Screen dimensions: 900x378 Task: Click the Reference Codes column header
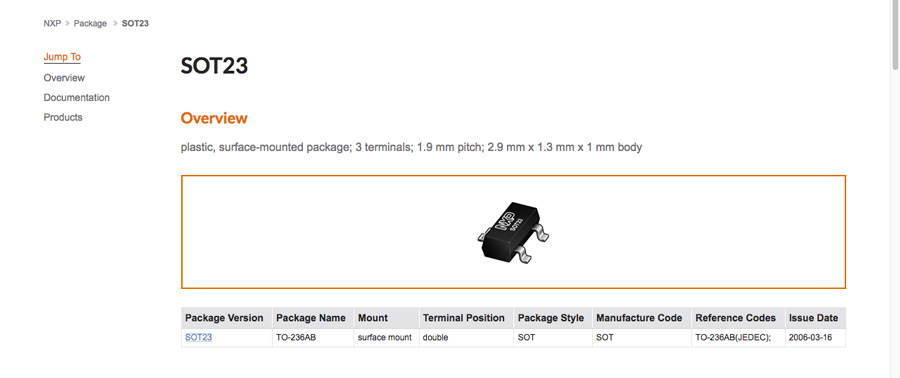738,318
